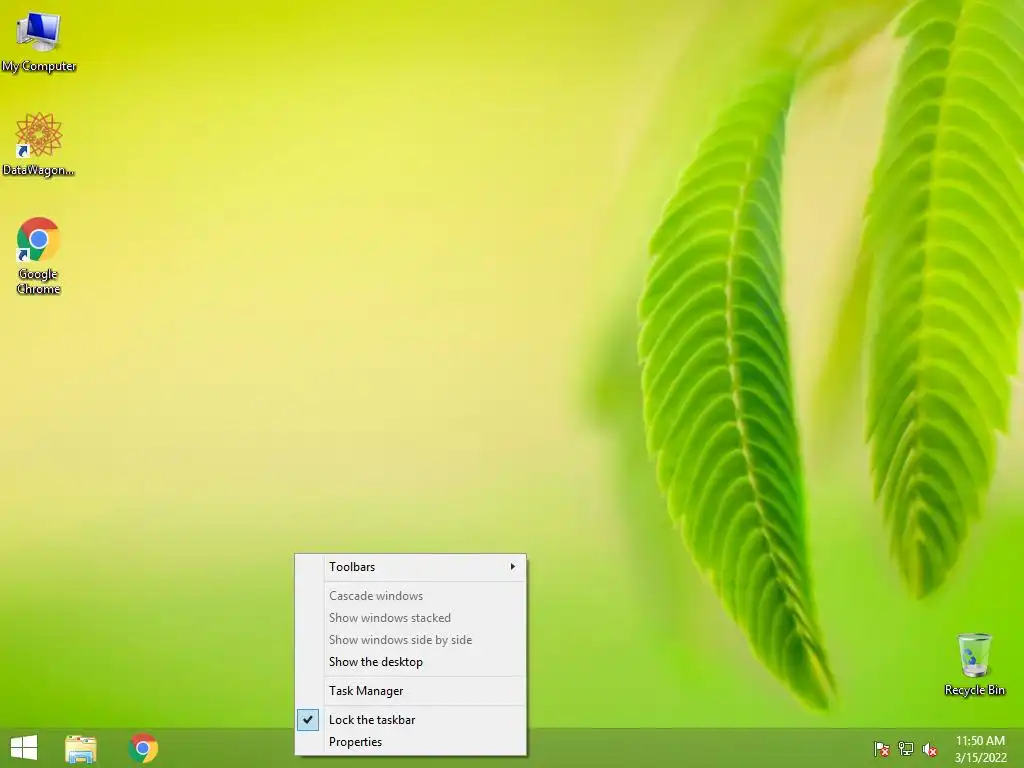Select the Recycle Bin icon
Screen dimensions: 1024x768
[974, 664]
